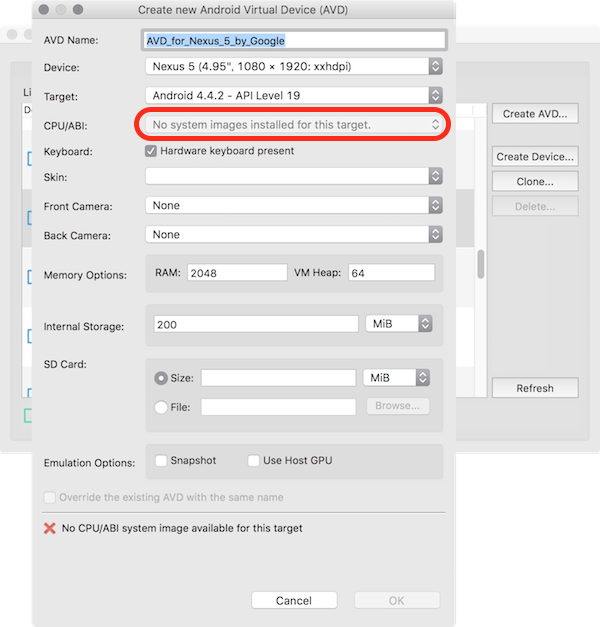Image resolution: width=600 pixels, height=627 pixels.
Task: Uncheck Hardware keyboard present
Action: point(151,151)
